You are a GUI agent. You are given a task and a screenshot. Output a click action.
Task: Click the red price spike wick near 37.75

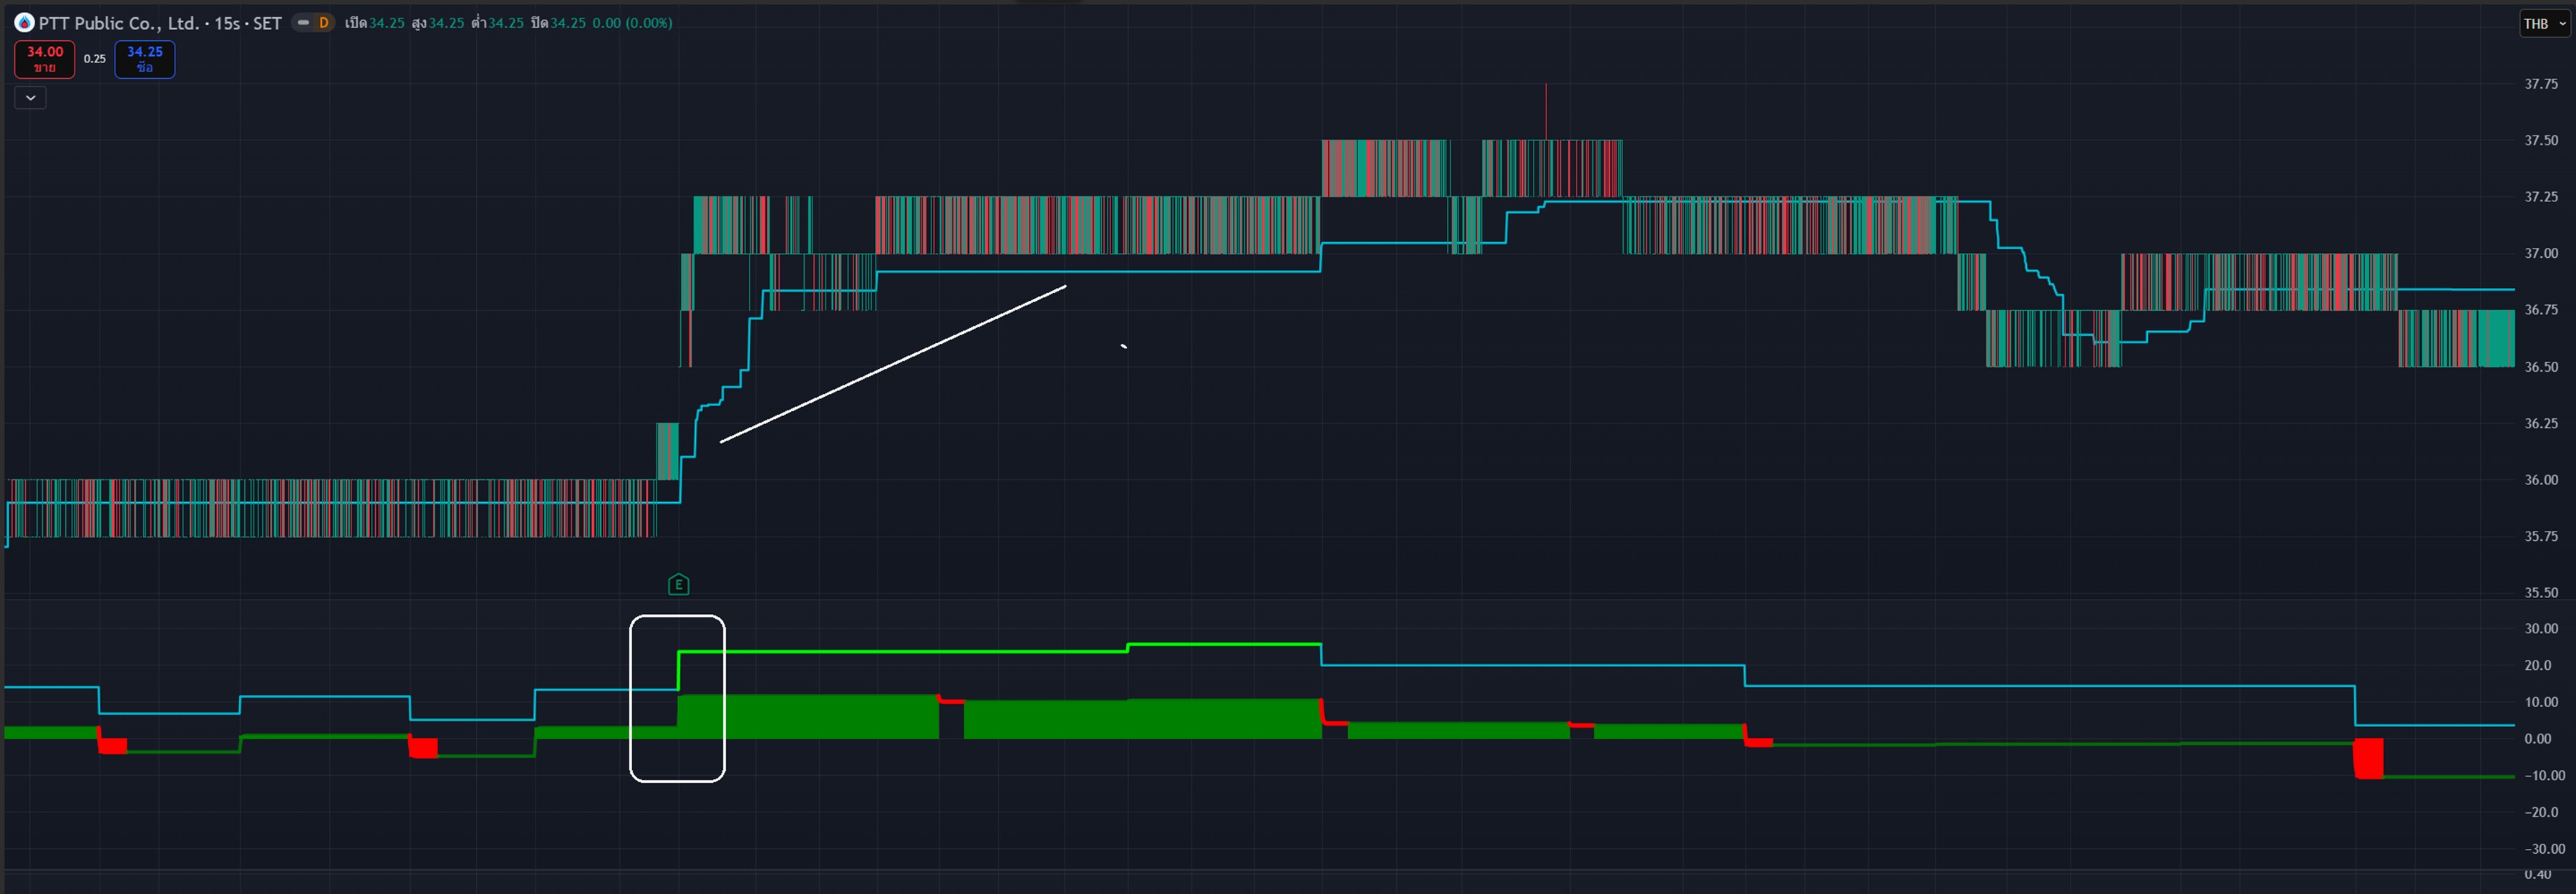[1546, 110]
